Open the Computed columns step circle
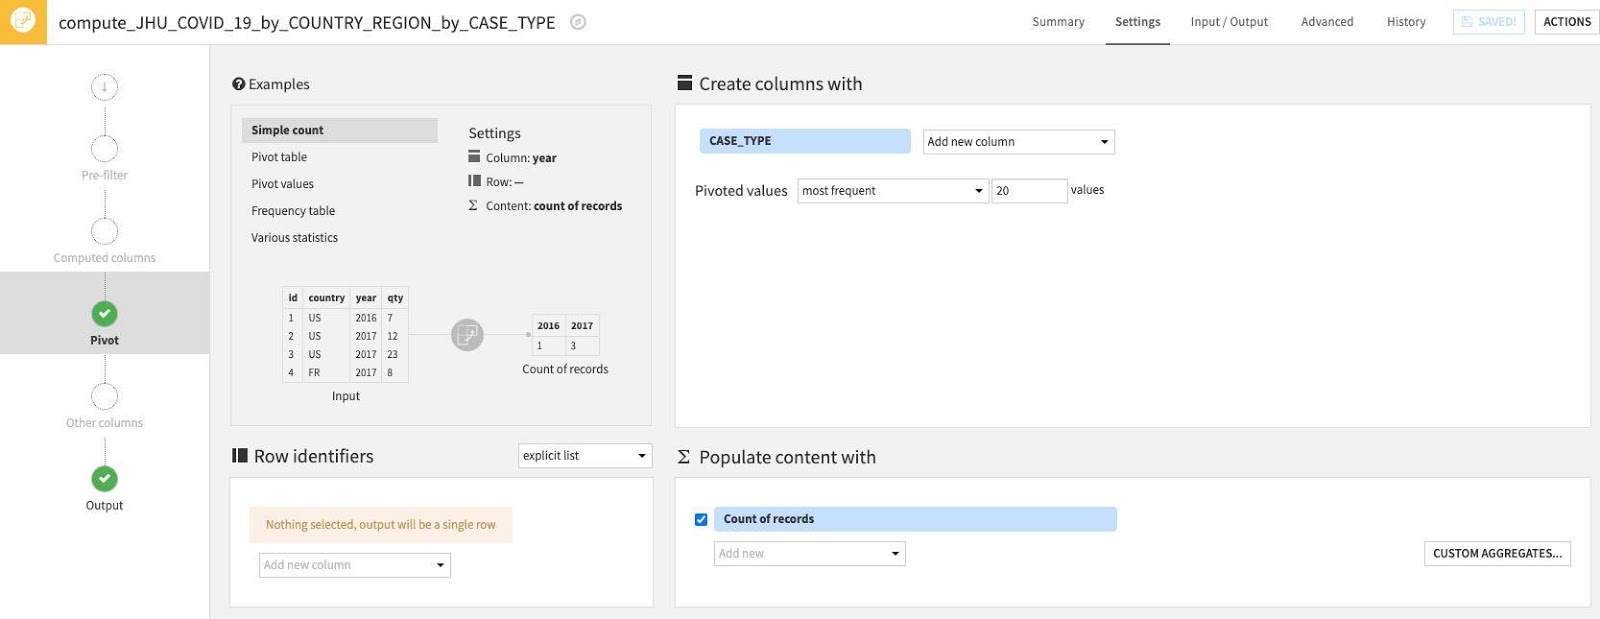1600x619 pixels. [104, 231]
